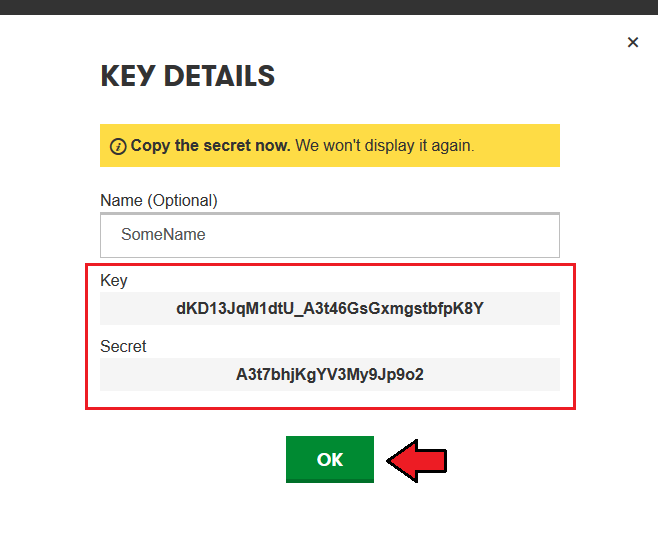Click the dark bar at window top
This screenshot has width=658, height=542.
tap(329, 7)
